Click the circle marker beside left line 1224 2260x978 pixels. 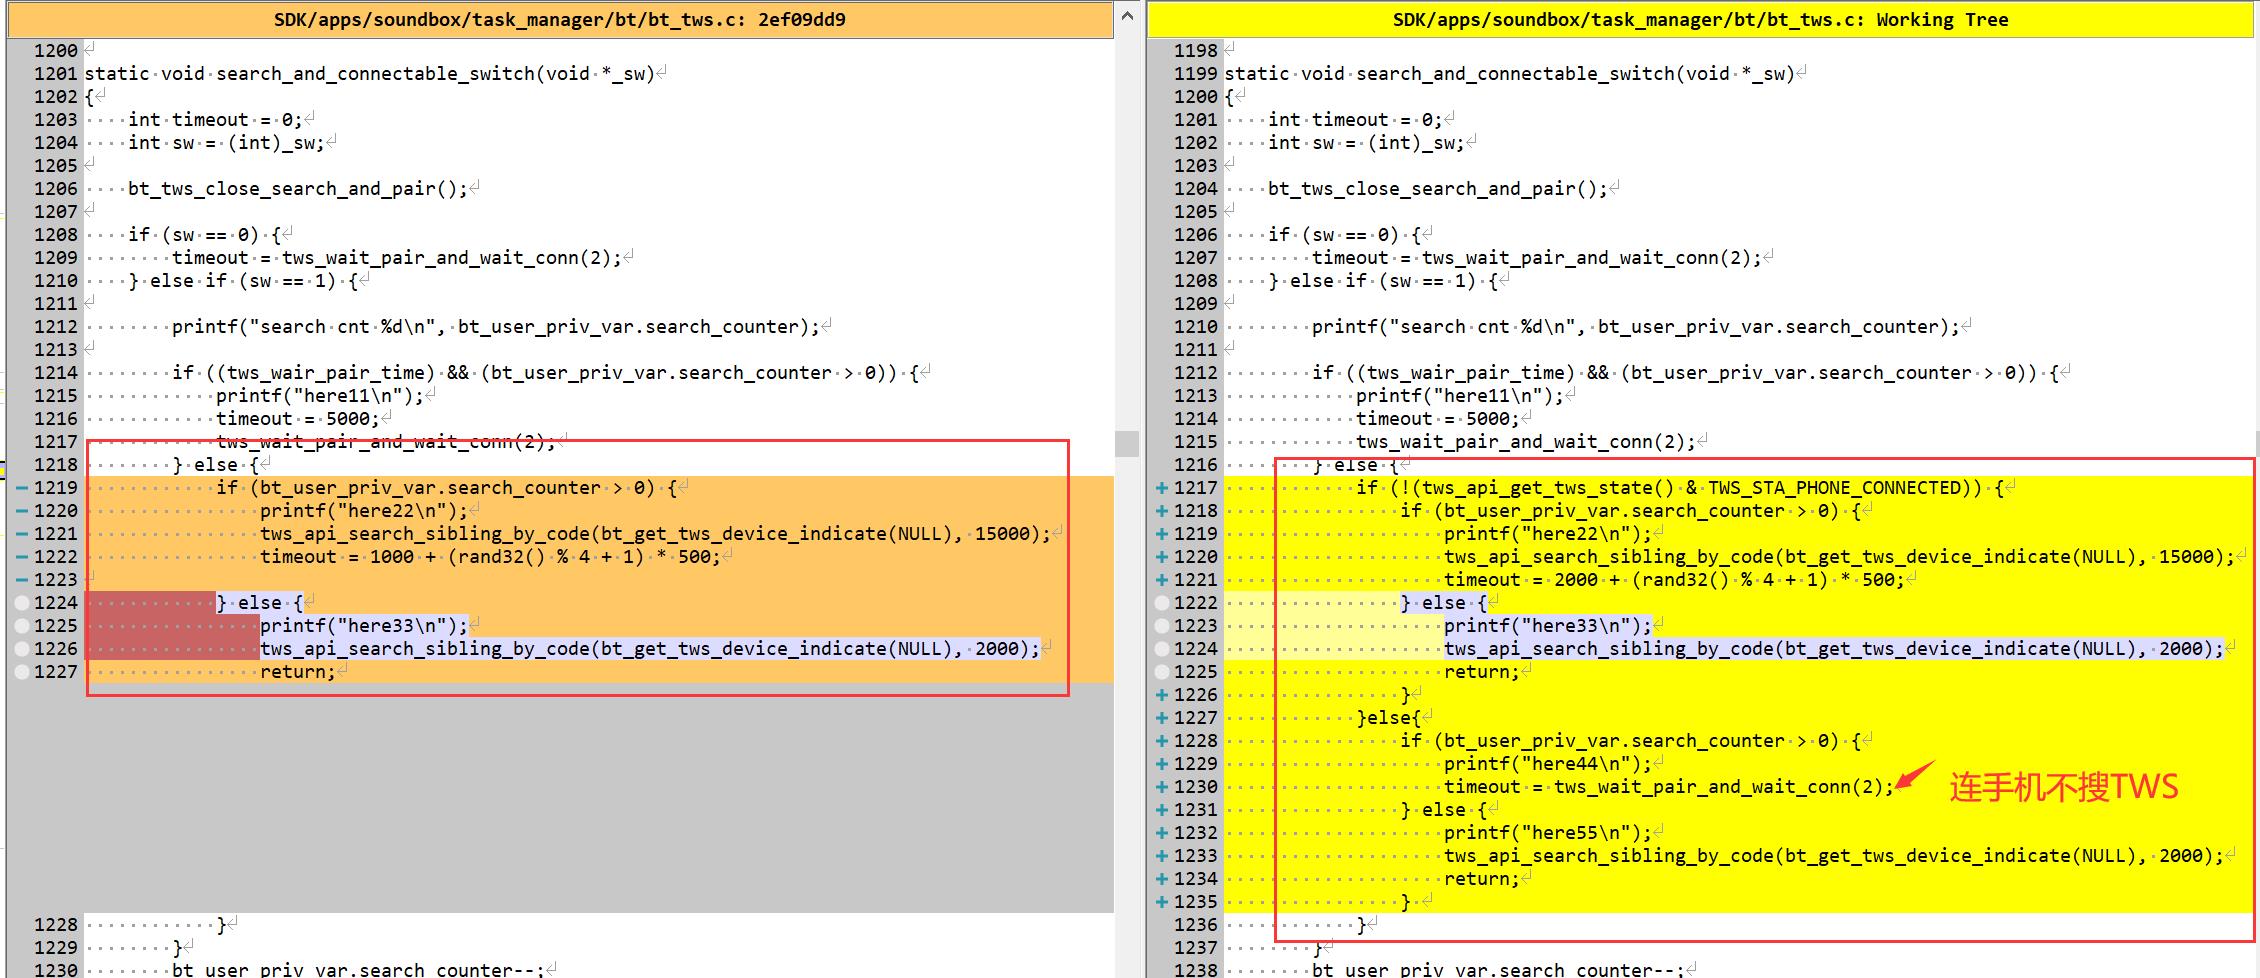click(x=22, y=603)
